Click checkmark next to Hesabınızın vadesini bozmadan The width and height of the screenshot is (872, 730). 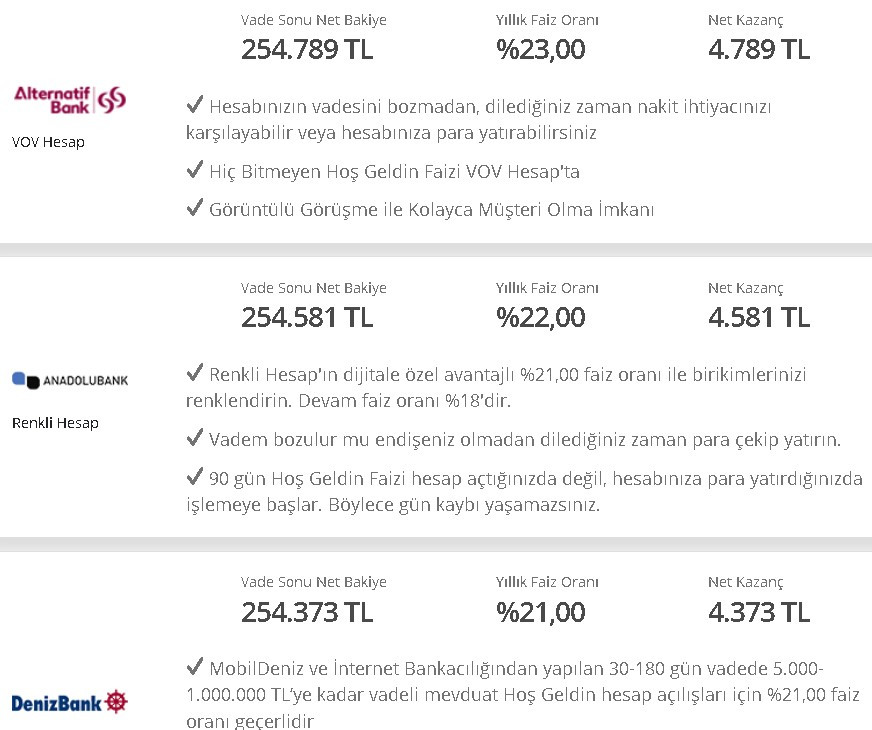pos(195,105)
